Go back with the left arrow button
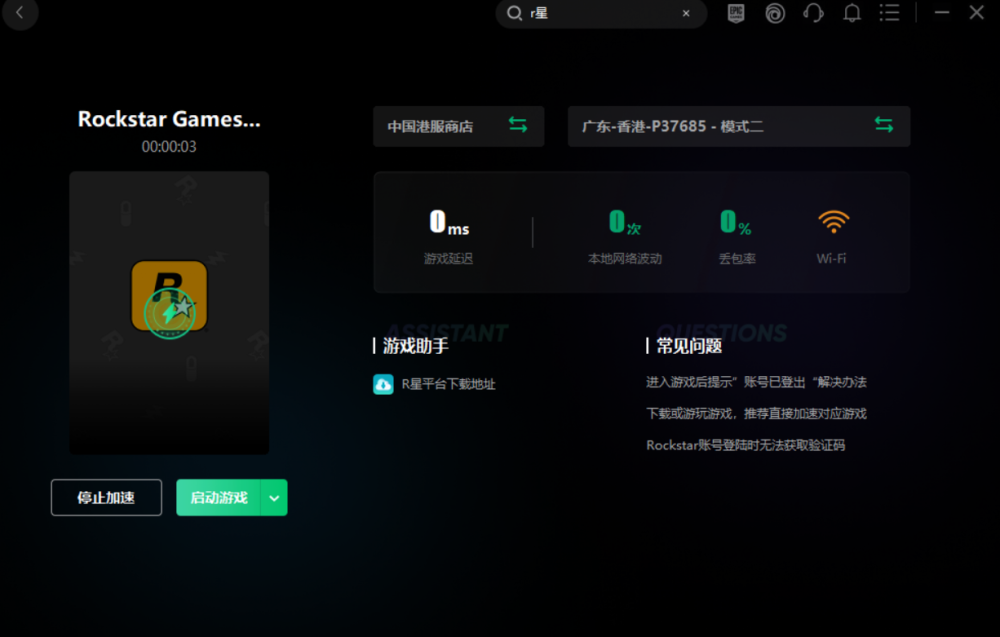The height and width of the screenshot is (637, 1000). (20, 13)
